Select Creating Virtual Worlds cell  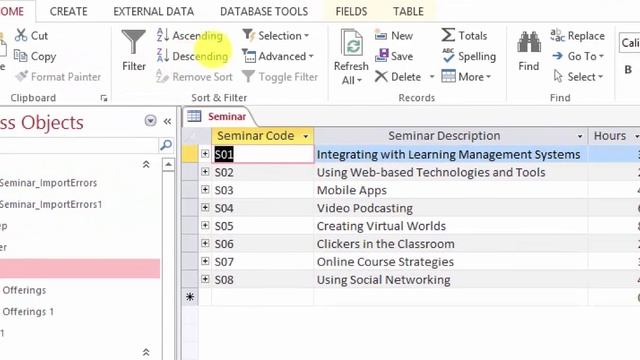(x=451, y=226)
